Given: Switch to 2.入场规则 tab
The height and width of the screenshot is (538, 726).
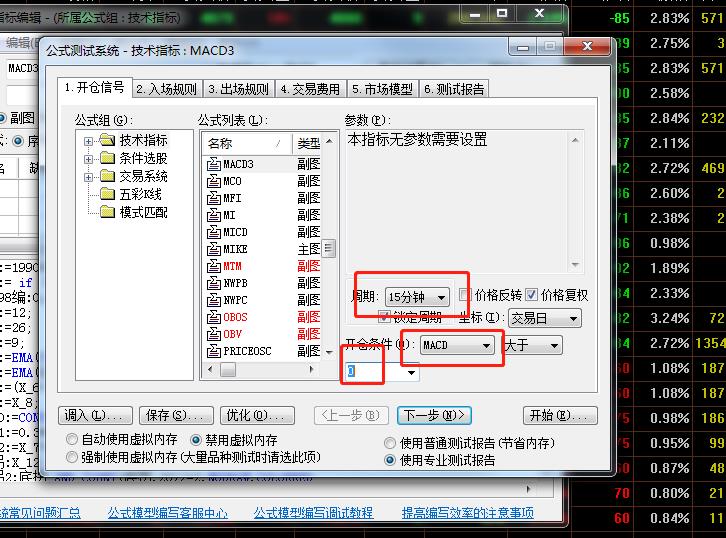Looking at the screenshot, I should pos(167,89).
